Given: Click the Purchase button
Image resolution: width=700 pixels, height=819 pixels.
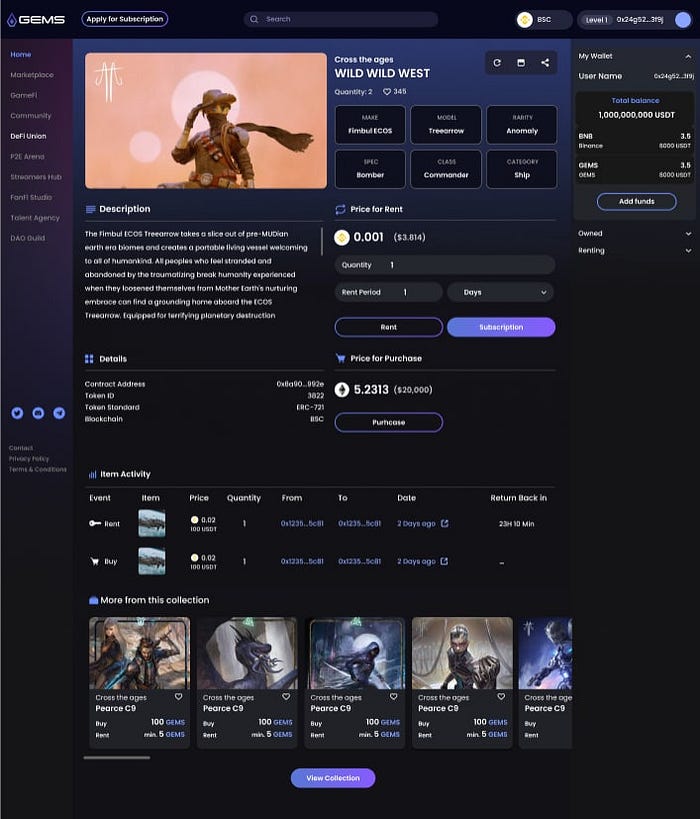Looking at the screenshot, I should (x=389, y=423).
